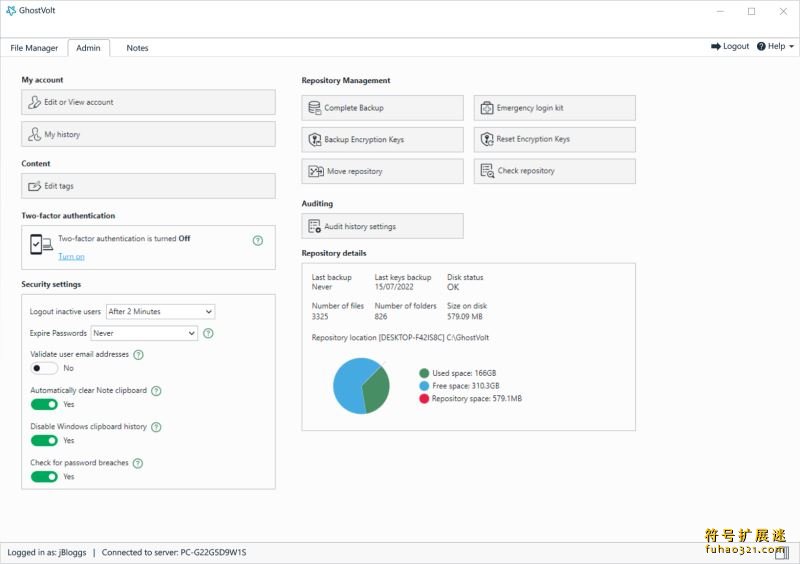The image size is (800, 564).
Task: Click the Turn on two-factor link
Action: point(71,257)
